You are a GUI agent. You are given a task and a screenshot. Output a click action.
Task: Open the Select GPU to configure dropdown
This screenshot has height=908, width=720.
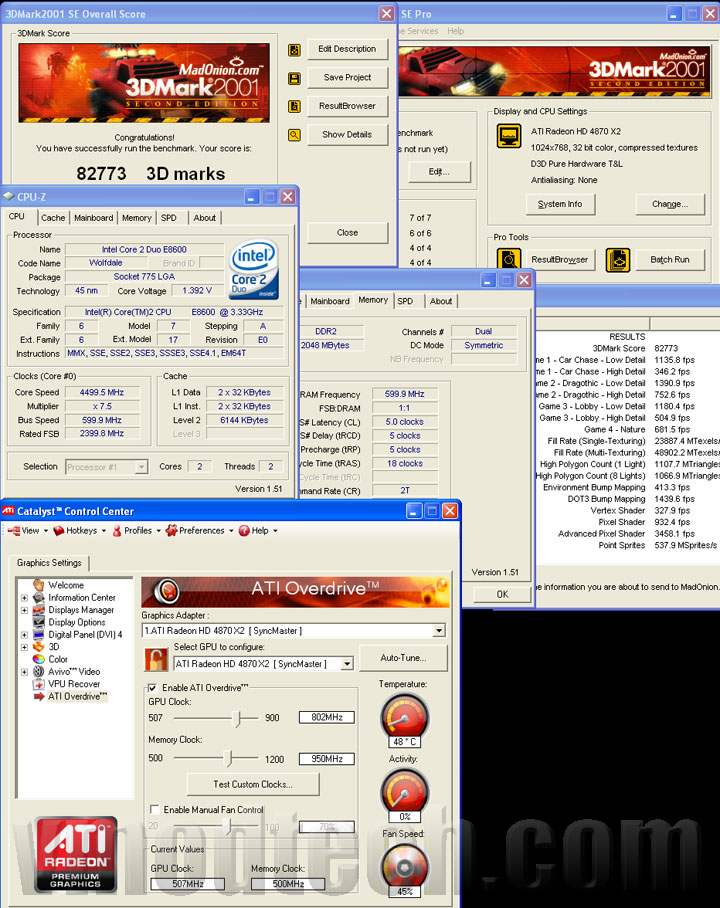pos(347,664)
